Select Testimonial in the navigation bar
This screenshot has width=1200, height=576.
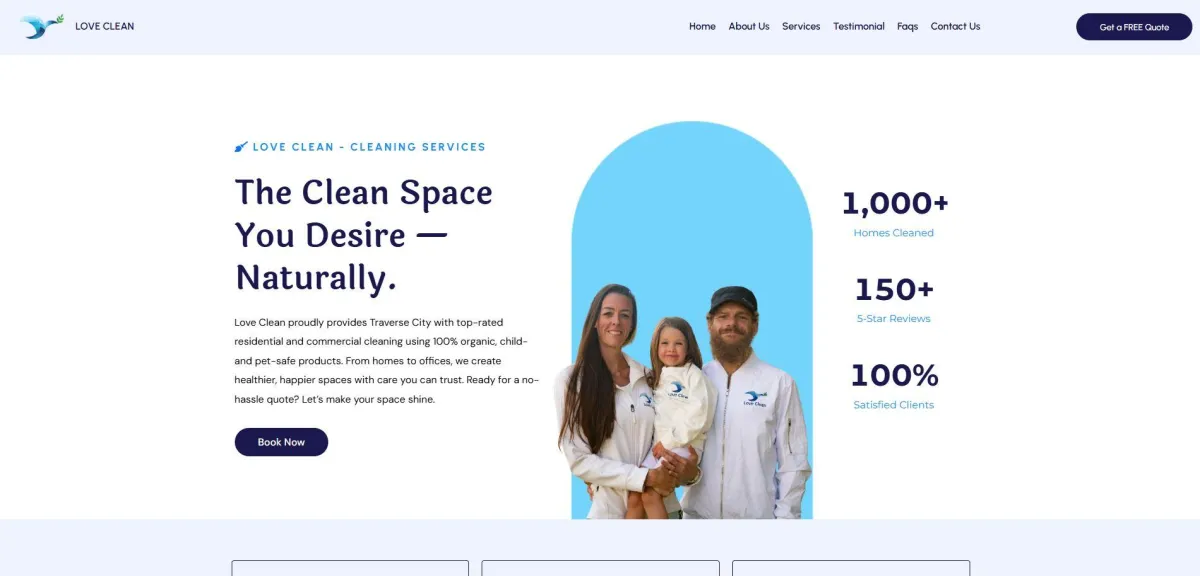pos(859,27)
